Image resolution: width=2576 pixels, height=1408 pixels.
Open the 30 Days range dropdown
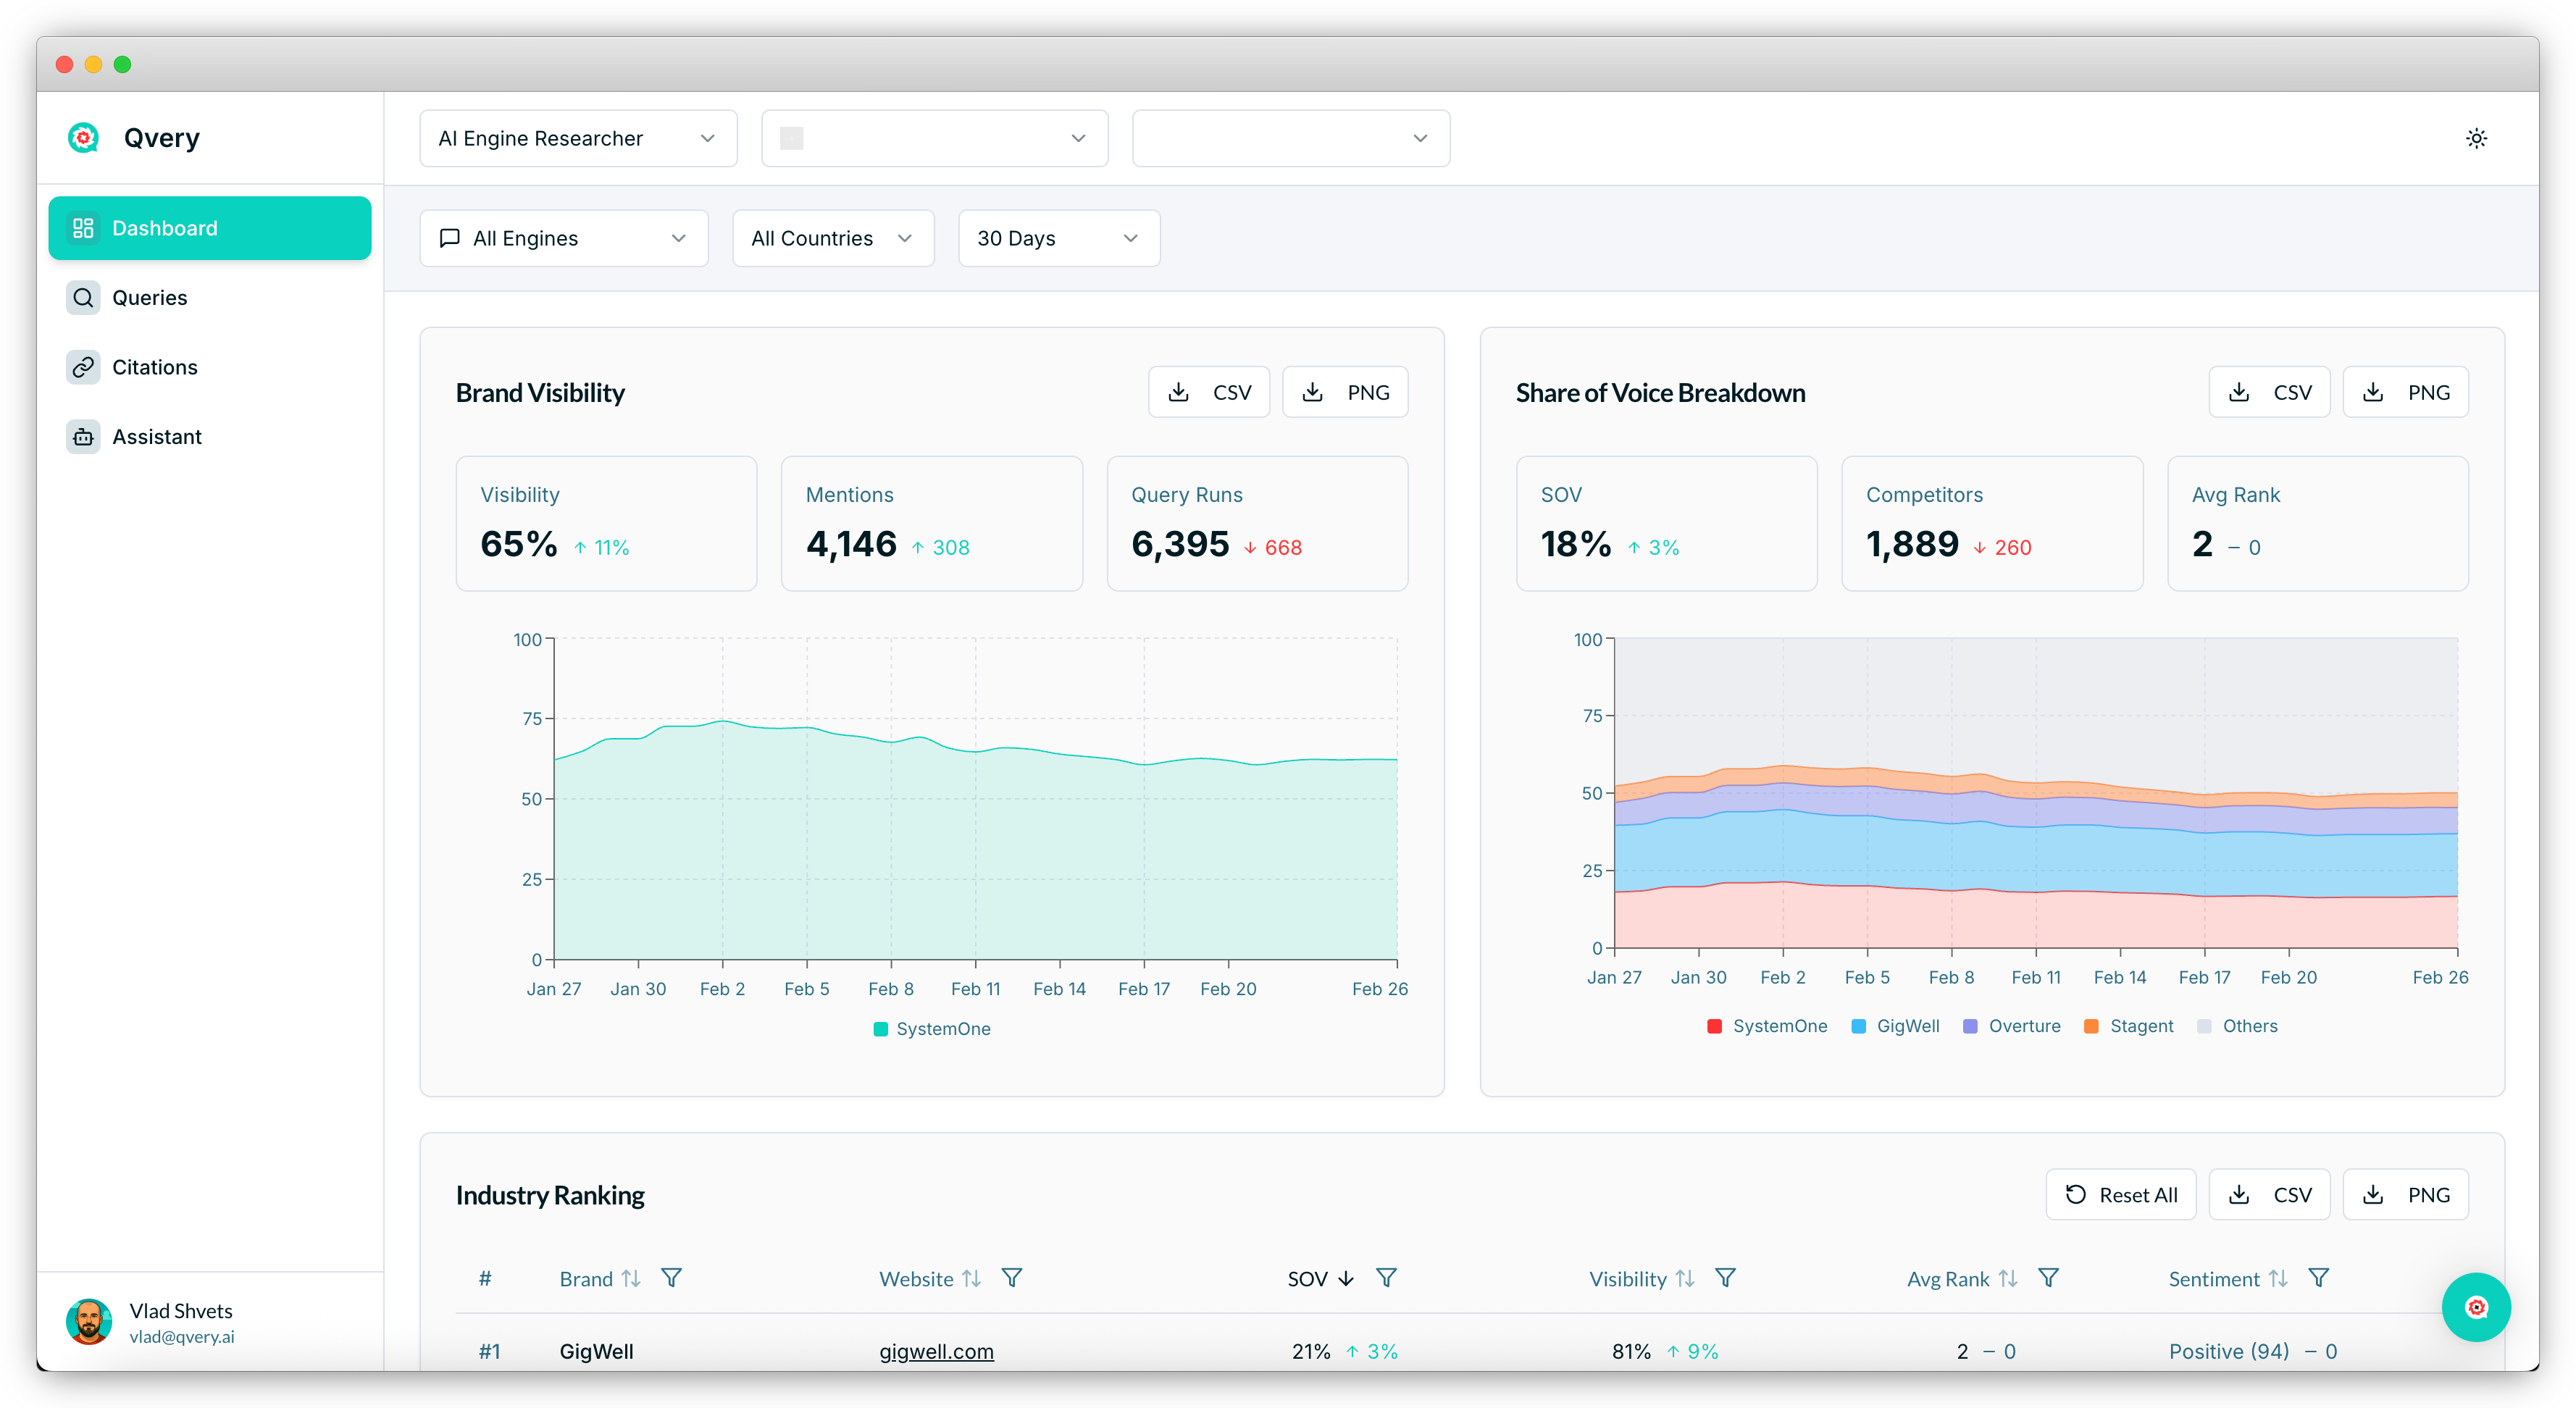coord(1058,238)
